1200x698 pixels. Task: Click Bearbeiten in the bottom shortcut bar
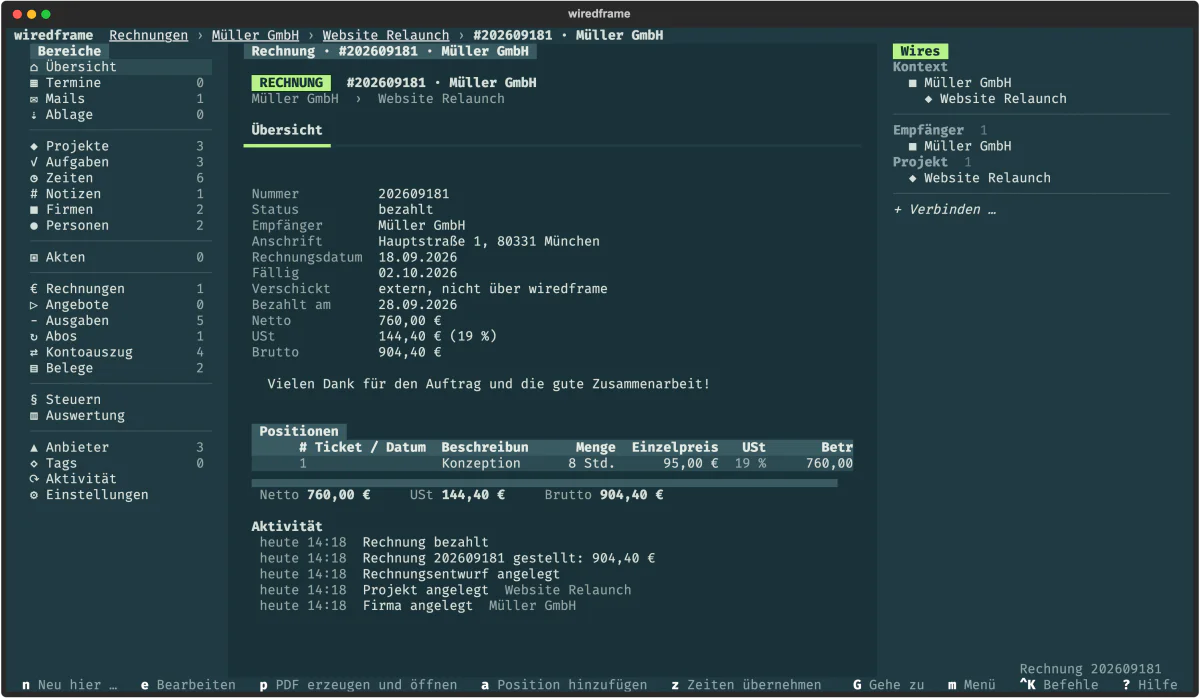pyautogui.click(x=188, y=685)
